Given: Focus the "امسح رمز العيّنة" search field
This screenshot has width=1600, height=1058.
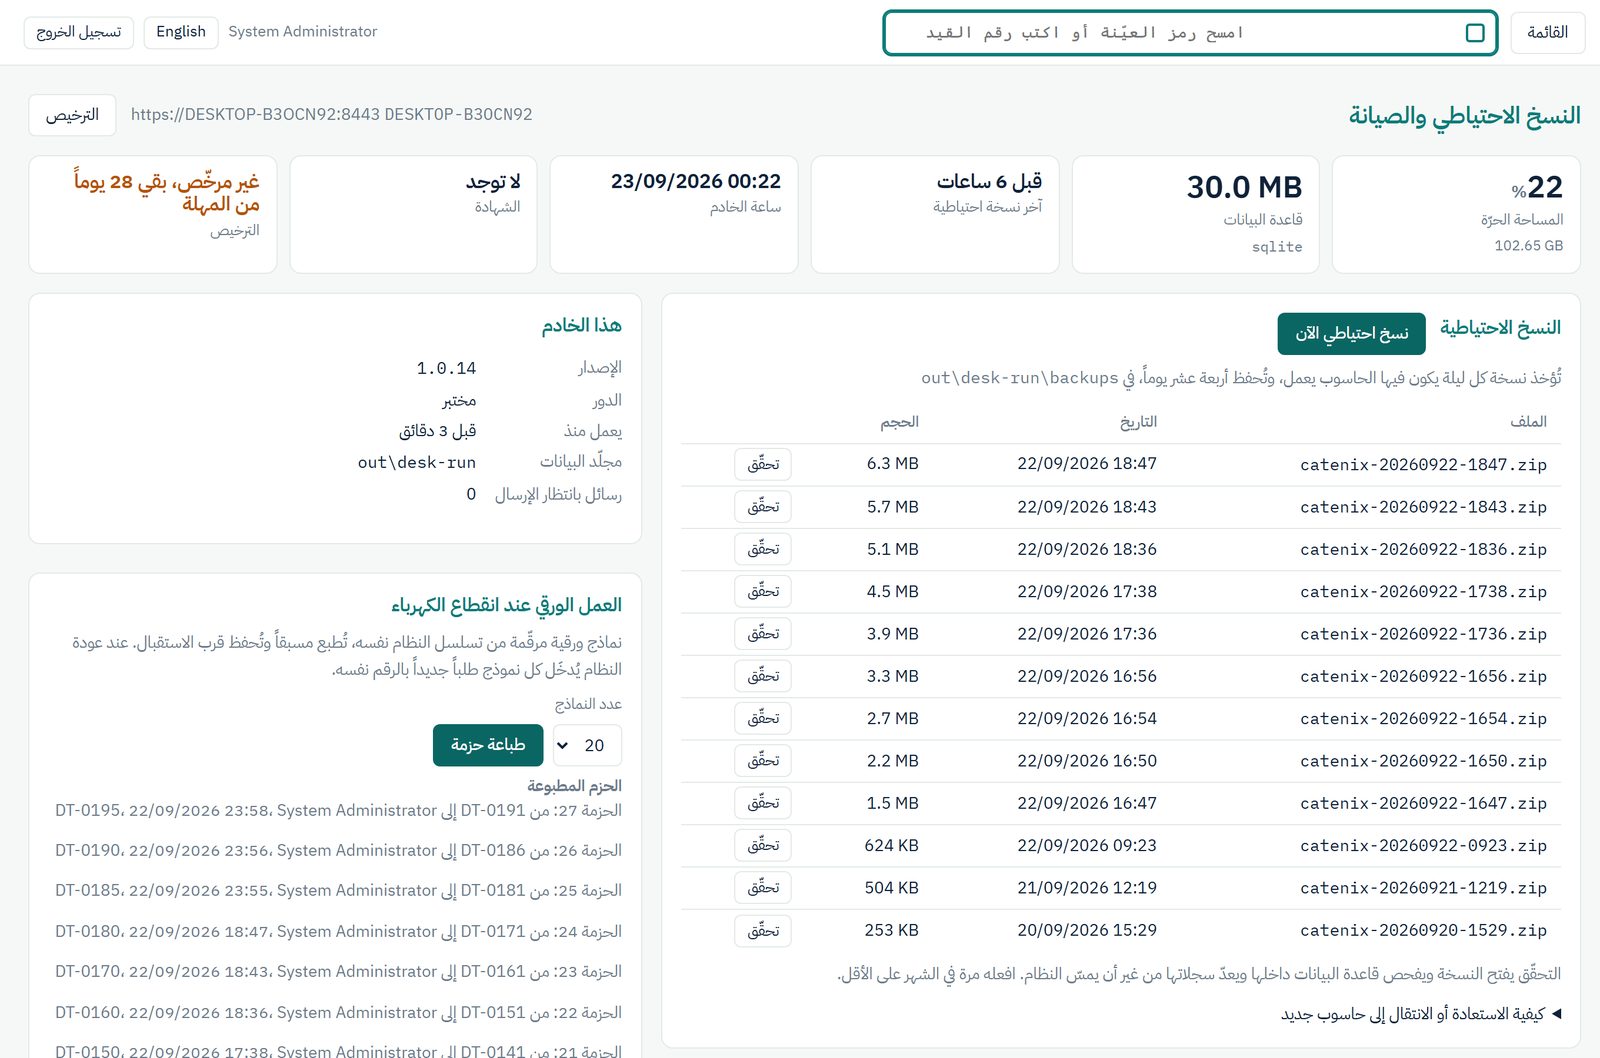Looking at the screenshot, I should (1190, 33).
